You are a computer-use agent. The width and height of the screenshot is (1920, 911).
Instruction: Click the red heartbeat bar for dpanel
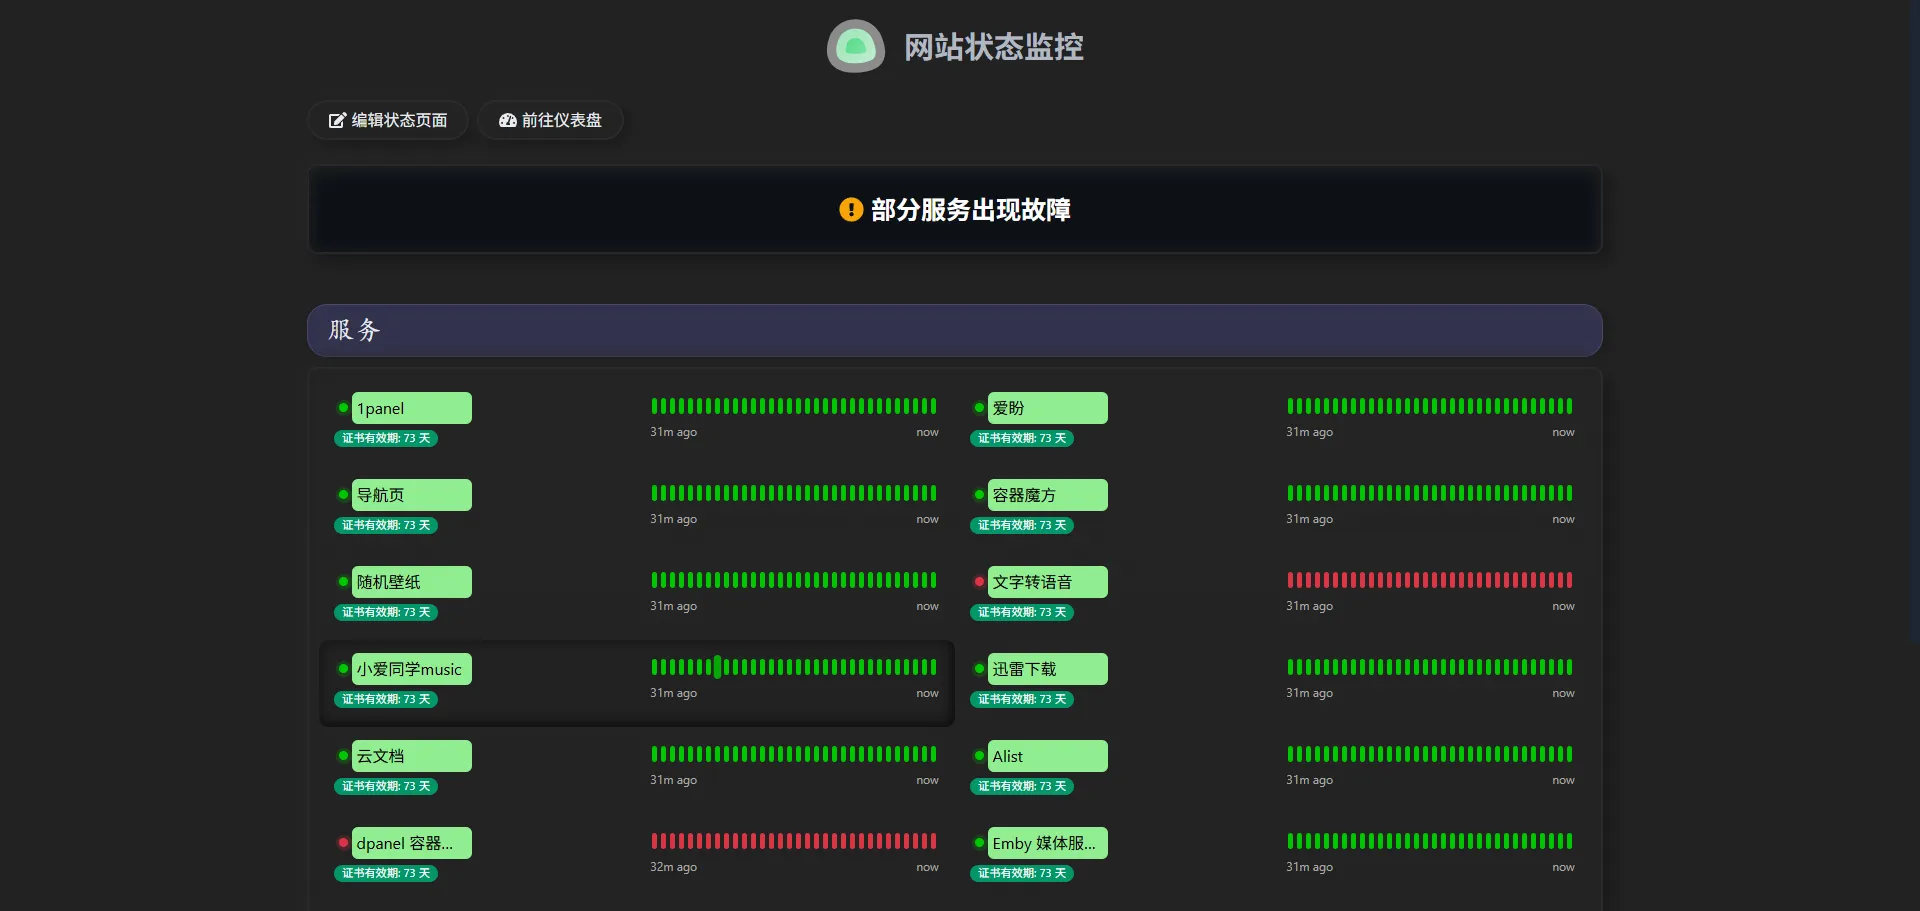[794, 841]
